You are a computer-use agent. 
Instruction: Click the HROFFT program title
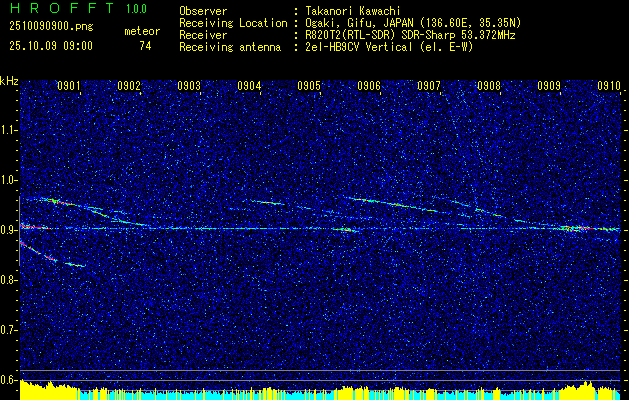[x=62, y=8]
